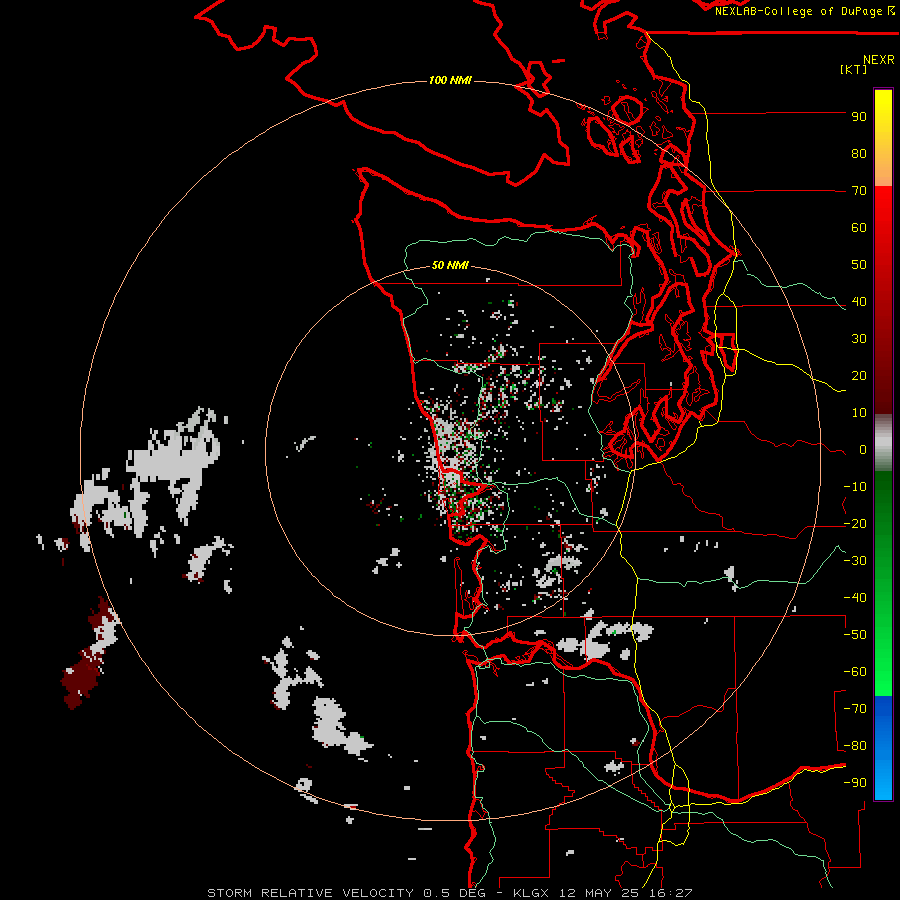This screenshot has height=900, width=900.
Task: Click the 30 value on the velocity scale
Action: click(859, 339)
